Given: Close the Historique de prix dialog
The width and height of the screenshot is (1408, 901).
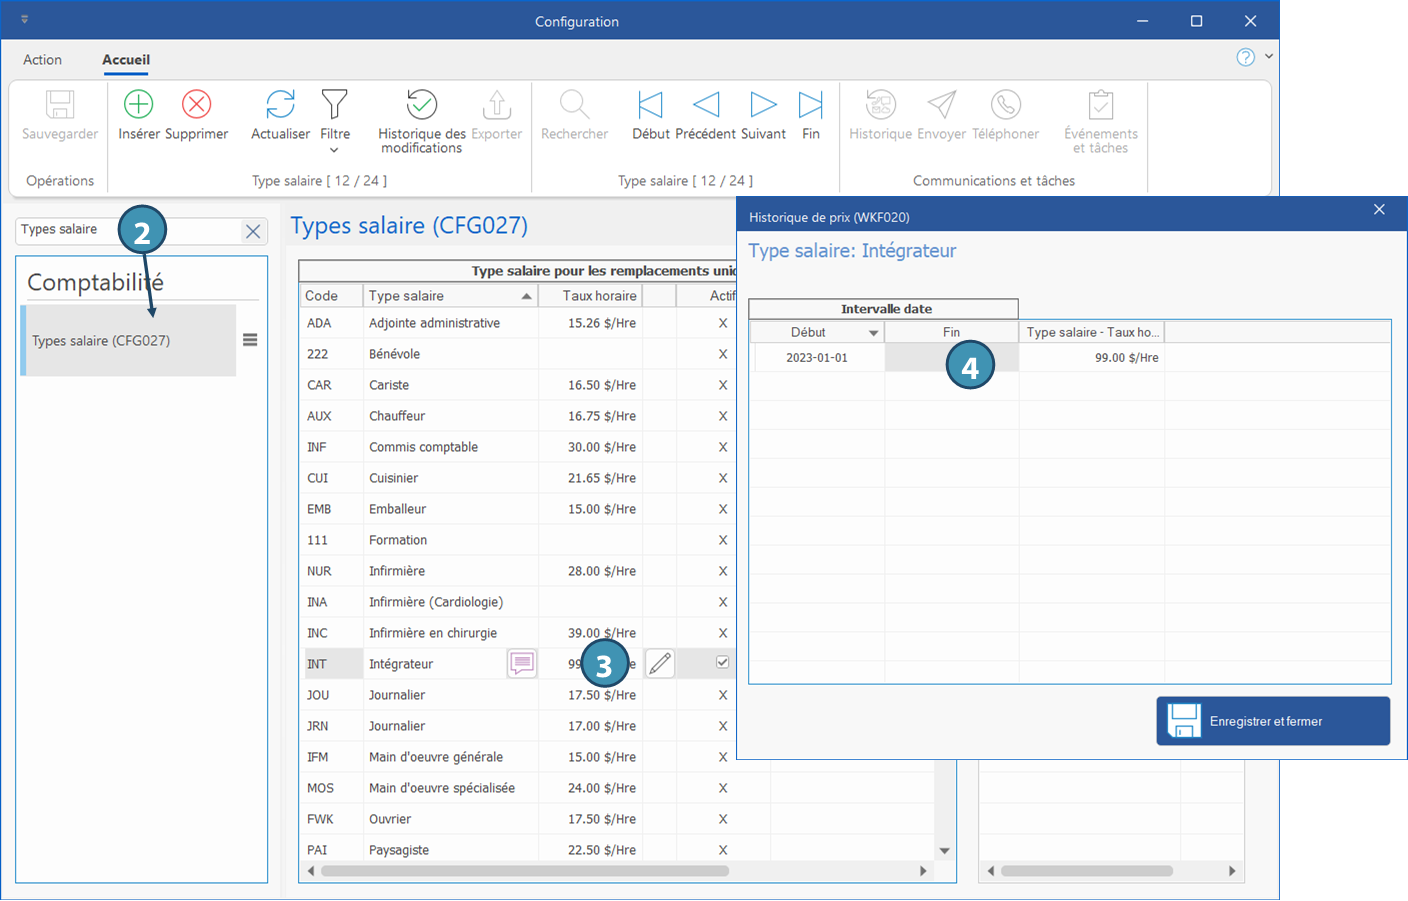Looking at the screenshot, I should click(x=1379, y=209).
